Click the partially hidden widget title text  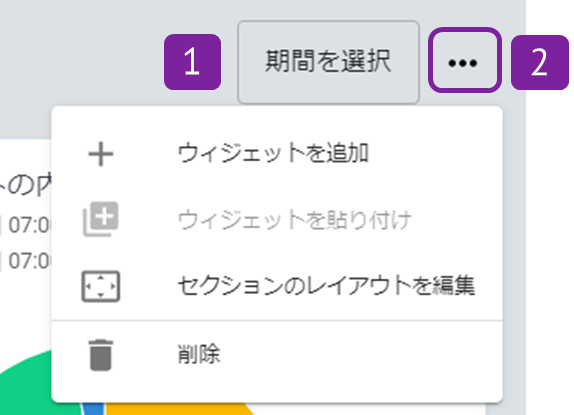point(26,186)
